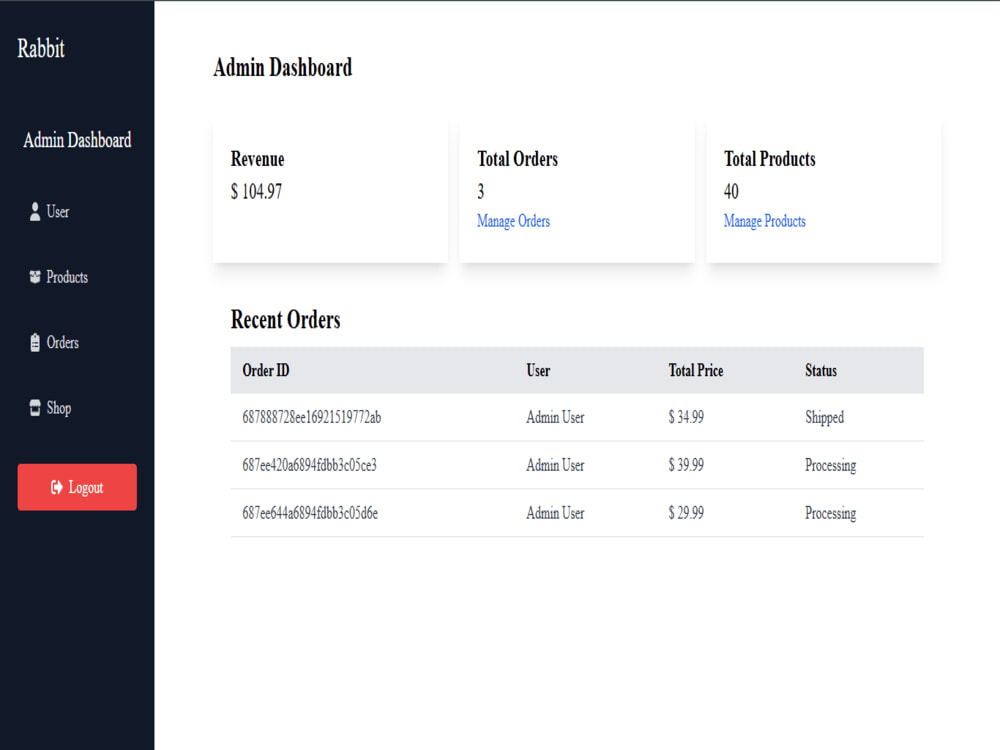This screenshot has width=1000, height=750.
Task: Click the $ 39.99 price cell
Action: [x=686, y=465]
